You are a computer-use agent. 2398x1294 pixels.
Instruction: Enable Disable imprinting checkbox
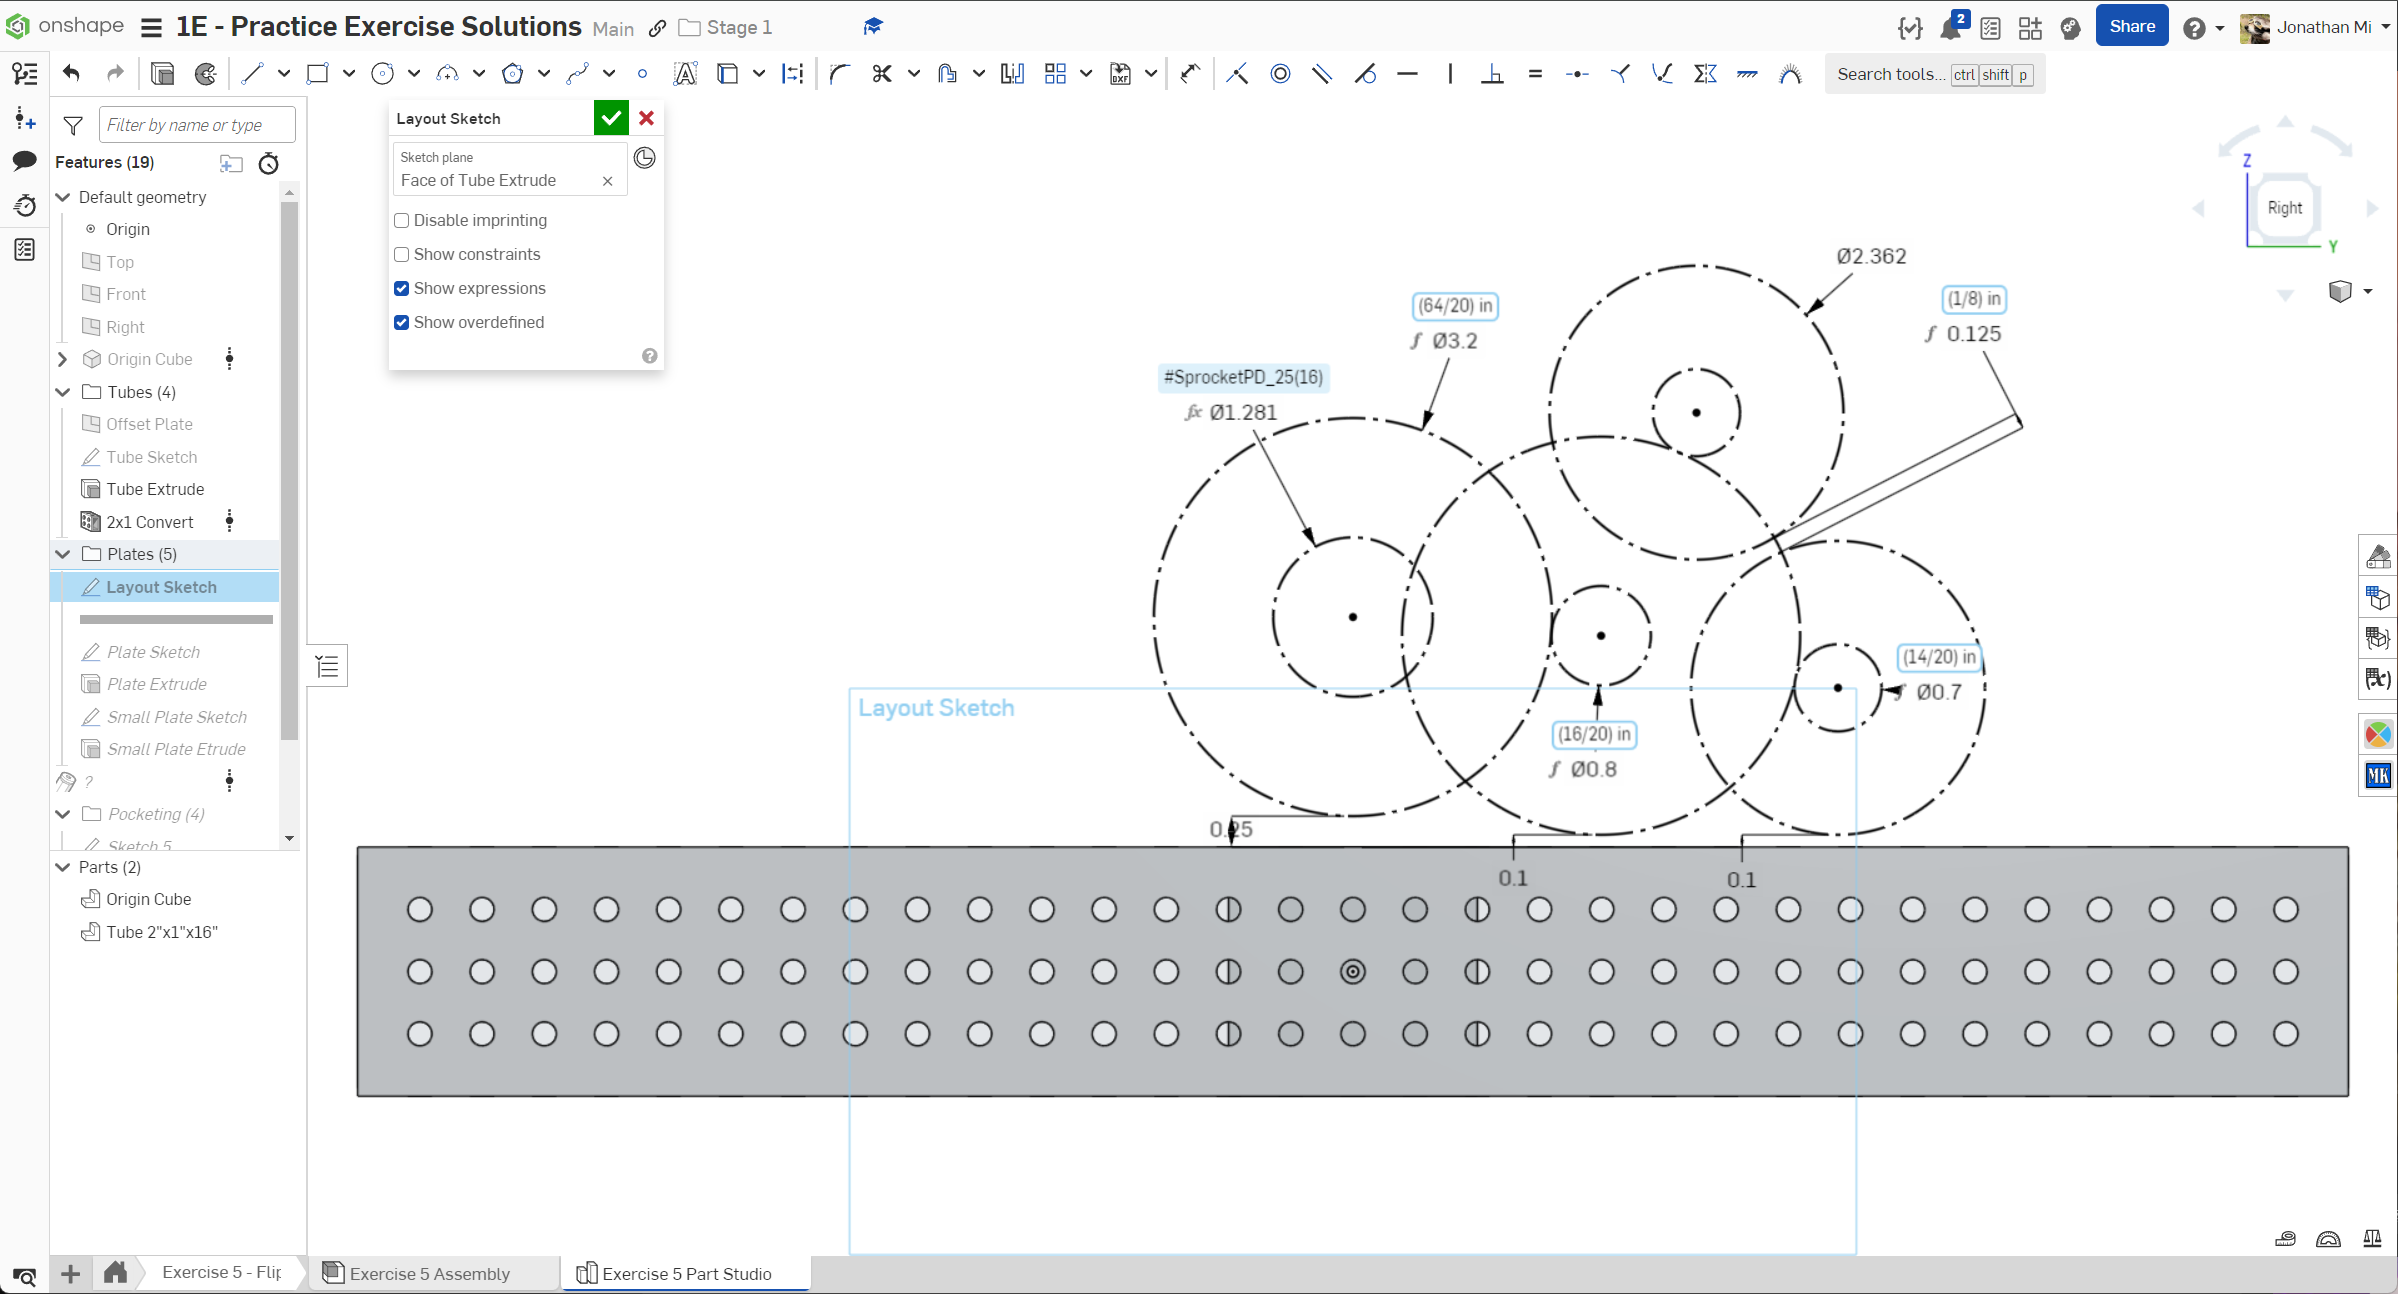coord(402,220)
